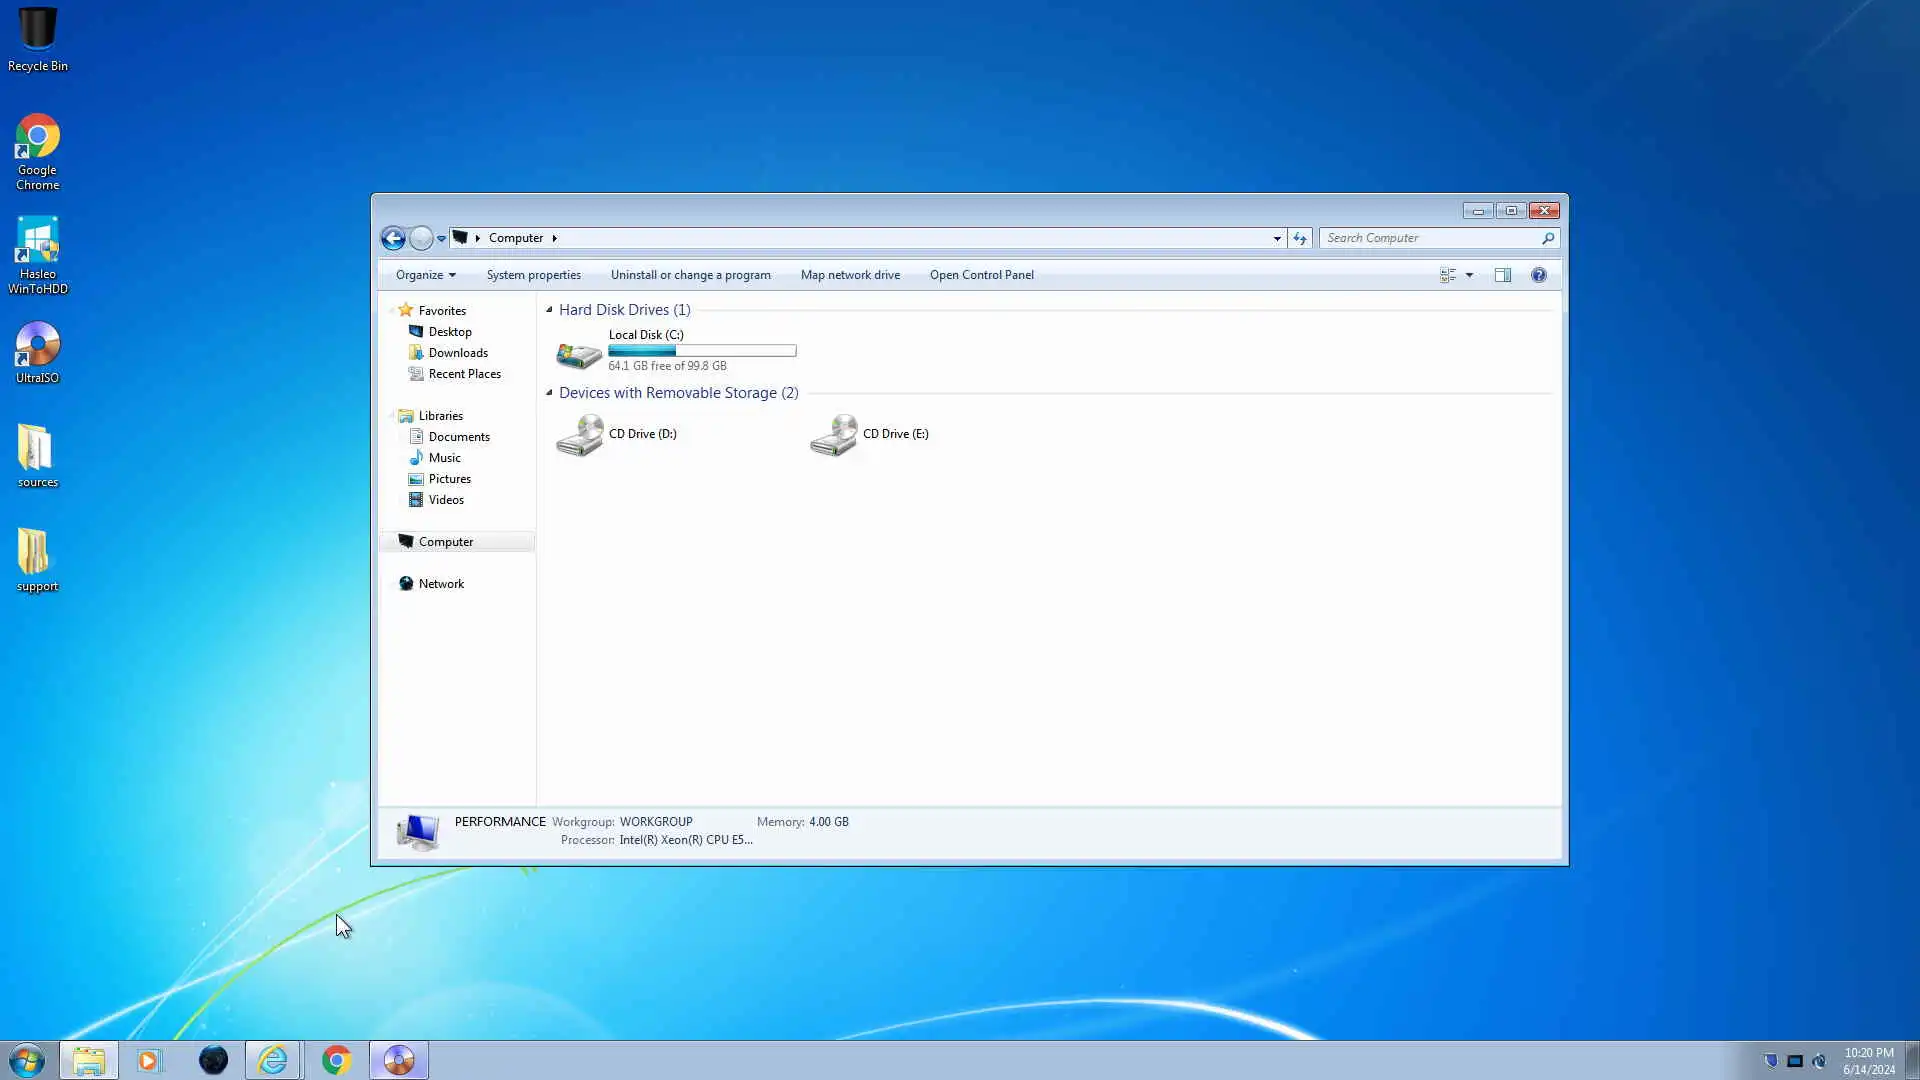The height and width of the screenshot is (1080, 1920).
Task: Open the UltraISO desktop shortcut
Action: 37,352
